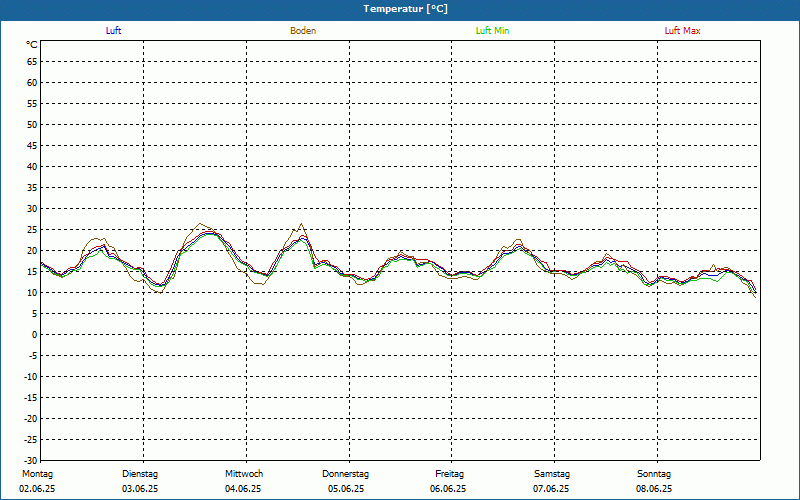This screenshot has width=800, height=500.
Task: Click the -30 y-axis value
Action: 31,460
